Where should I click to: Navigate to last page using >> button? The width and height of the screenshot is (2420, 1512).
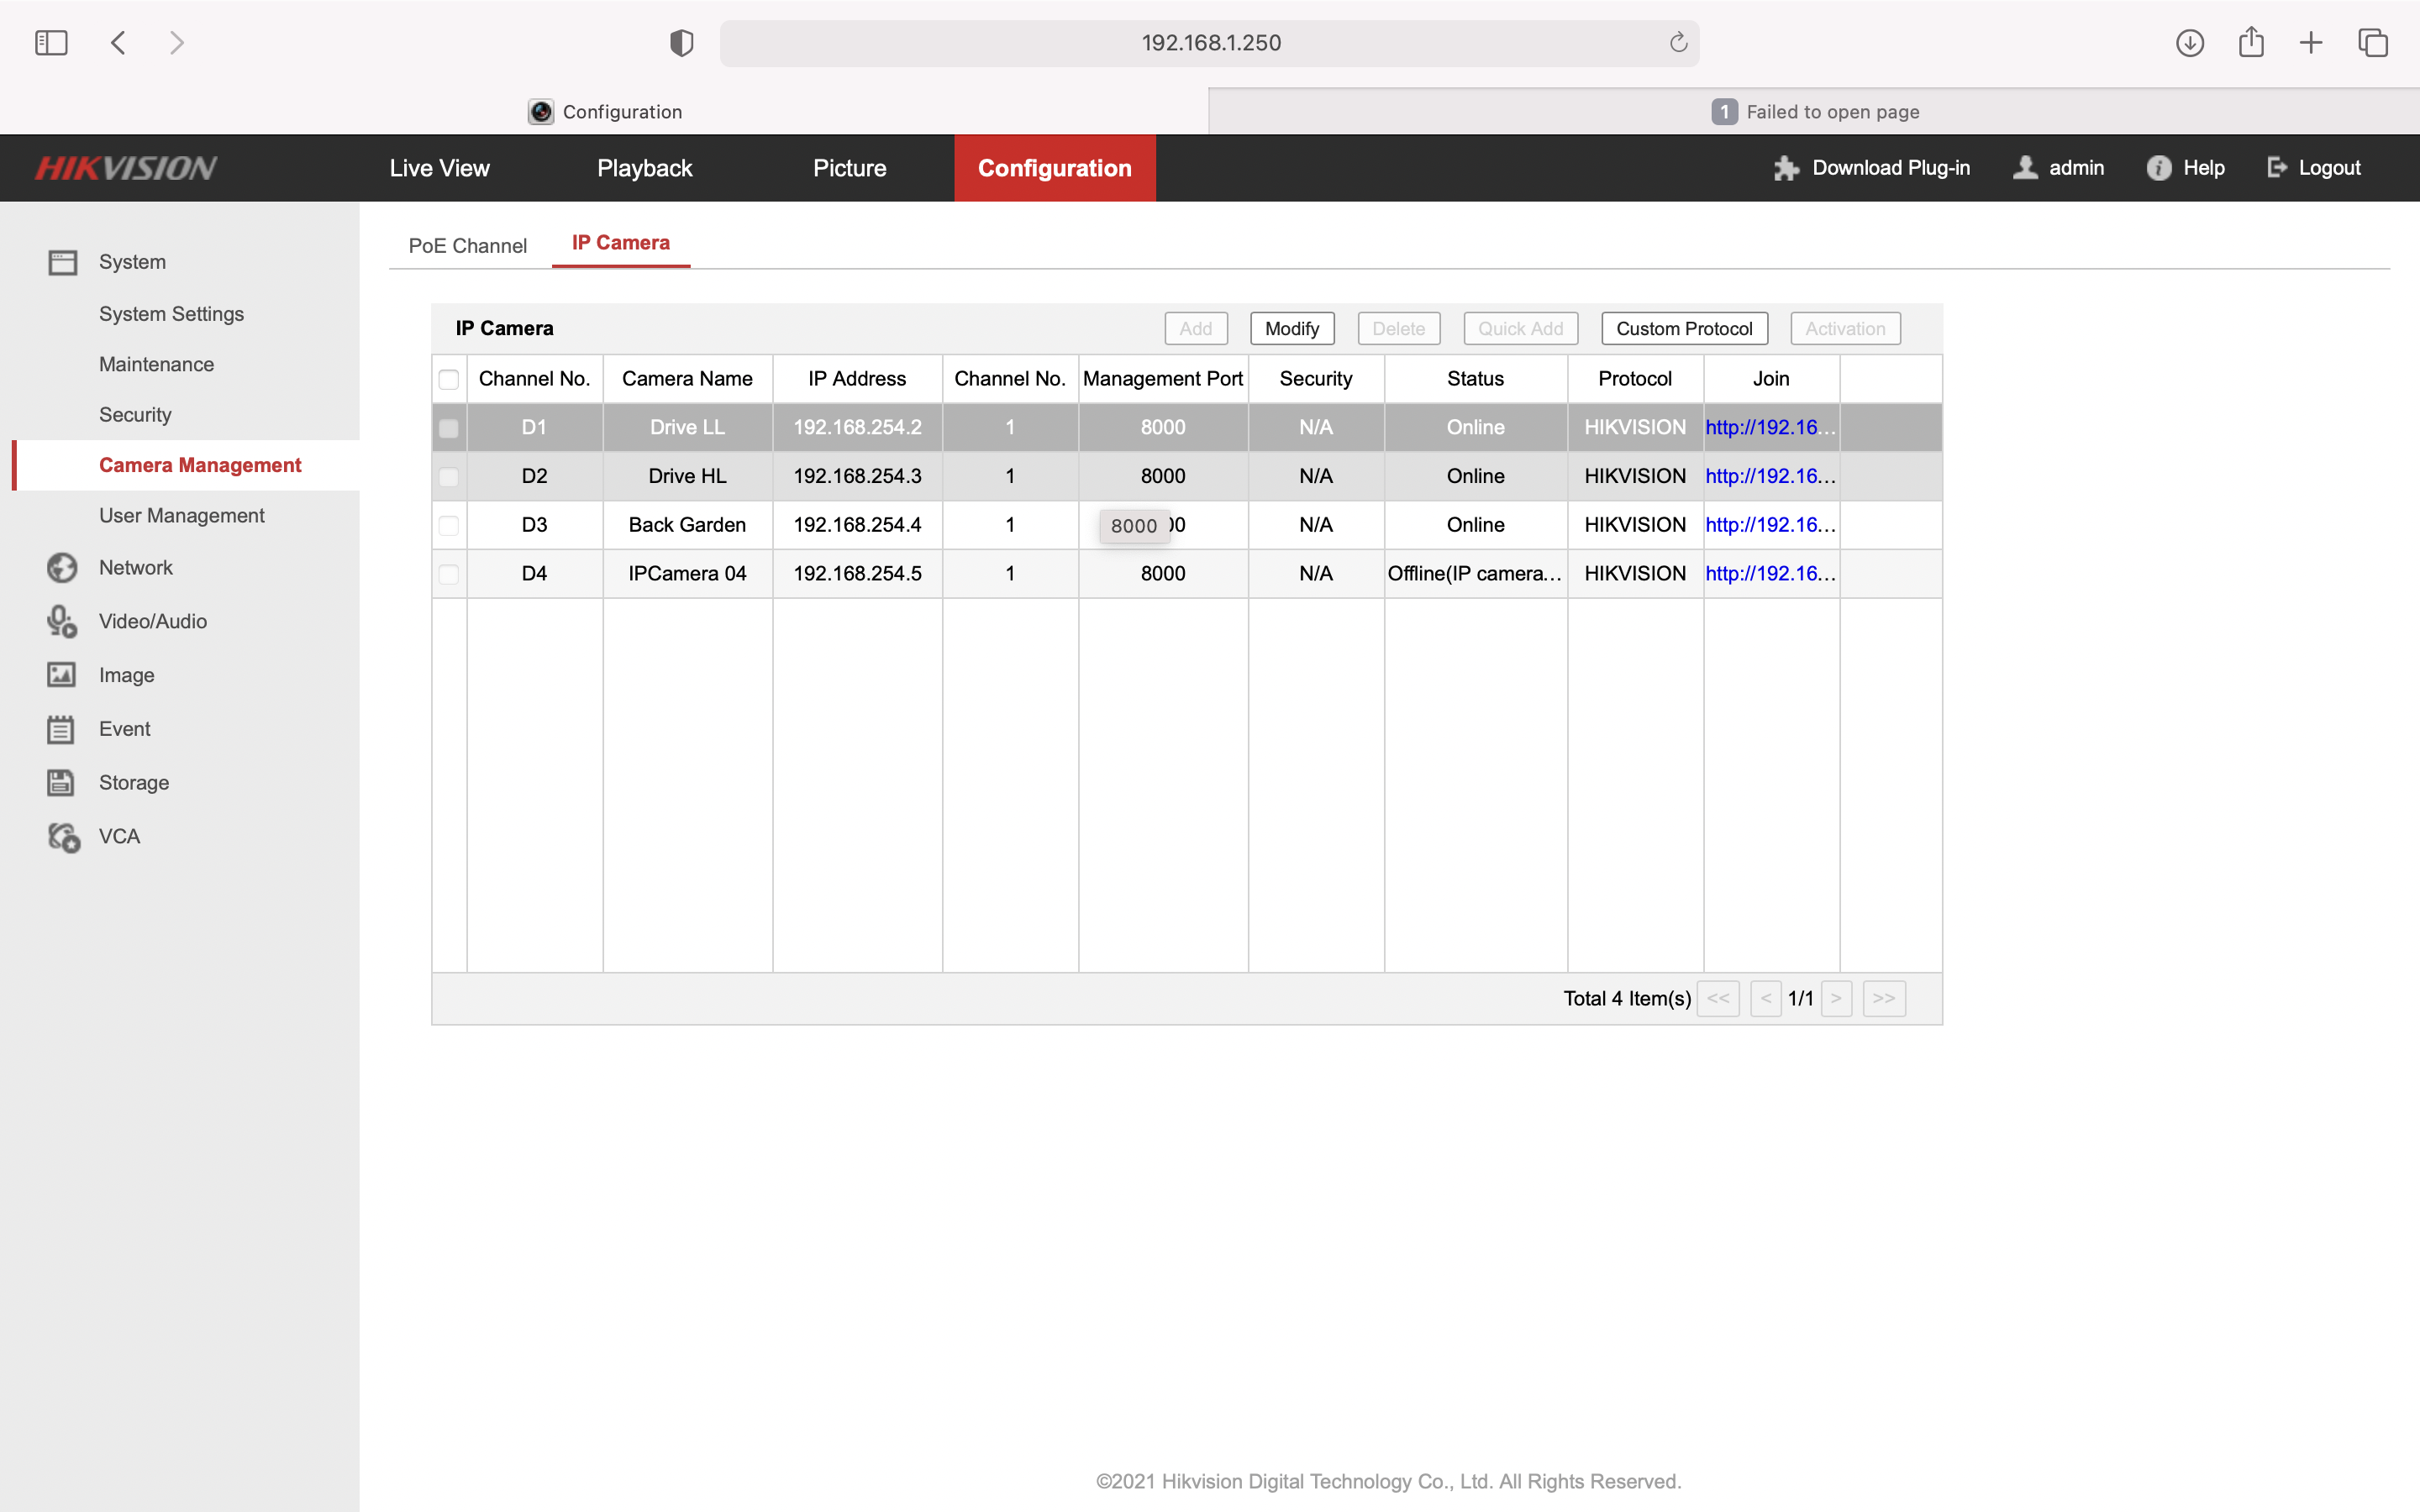(1885, 998)
